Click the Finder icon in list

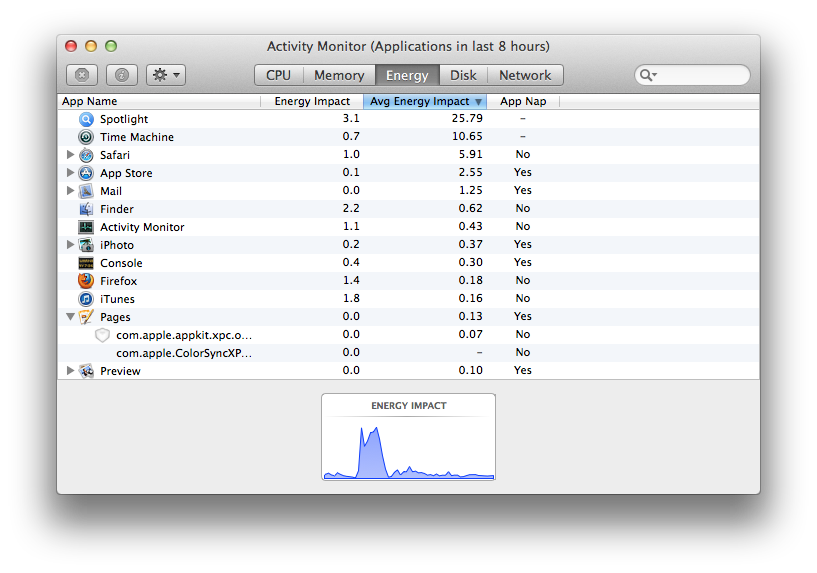[x=86, y=209]
